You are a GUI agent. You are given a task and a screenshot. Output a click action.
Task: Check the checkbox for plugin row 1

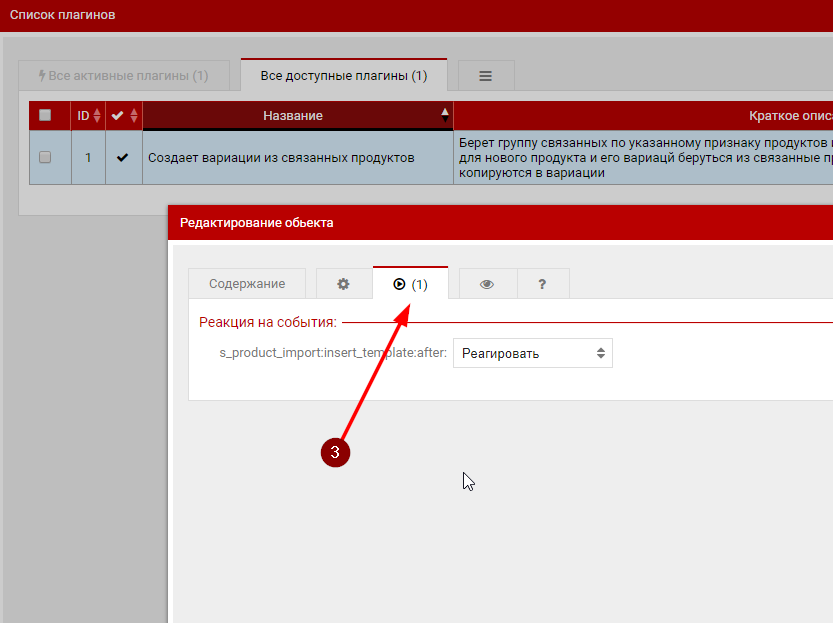pos(45,157)
